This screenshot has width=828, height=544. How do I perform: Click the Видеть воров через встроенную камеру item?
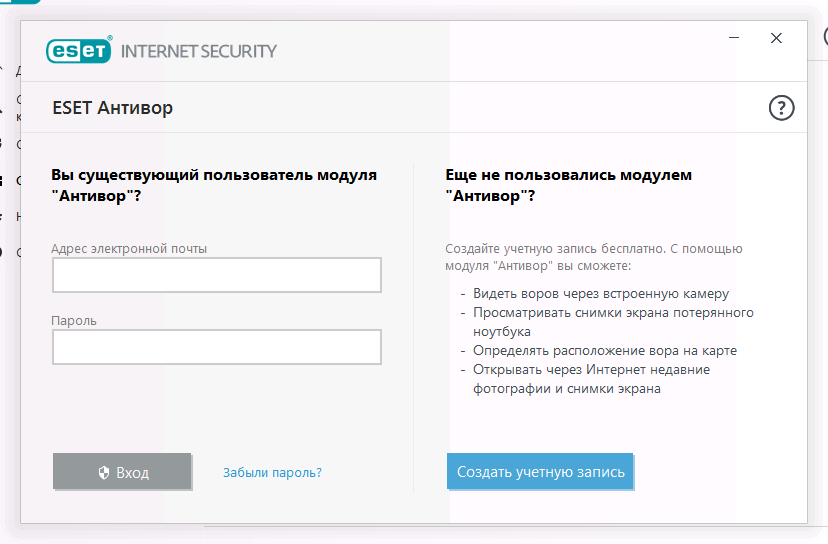[600, 294]
